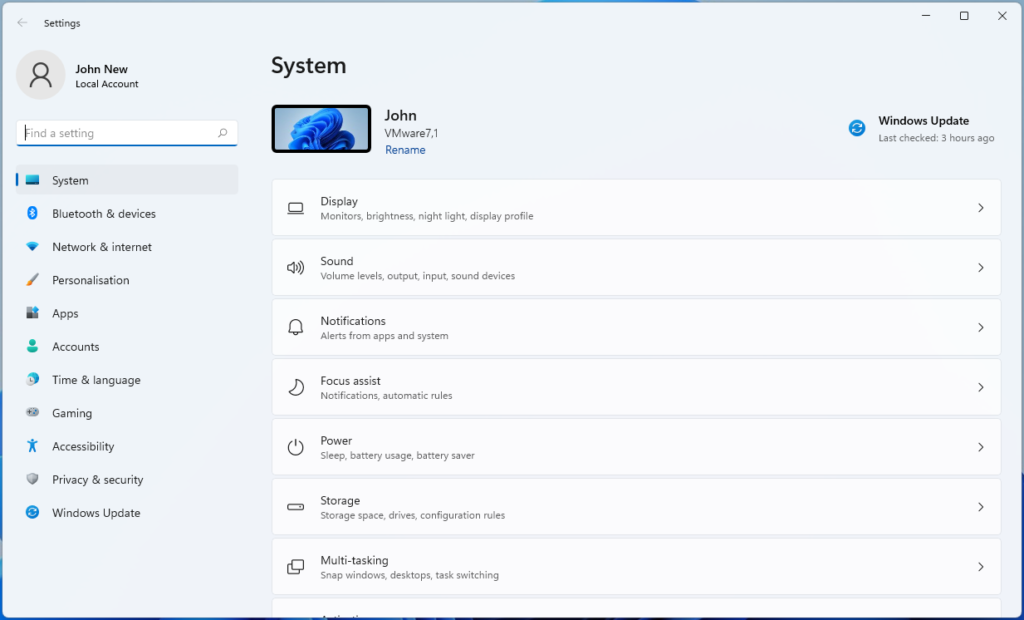Screen dimensions: 1024x620
Task: Select the John New account avatar
Action: coord(40,75)
